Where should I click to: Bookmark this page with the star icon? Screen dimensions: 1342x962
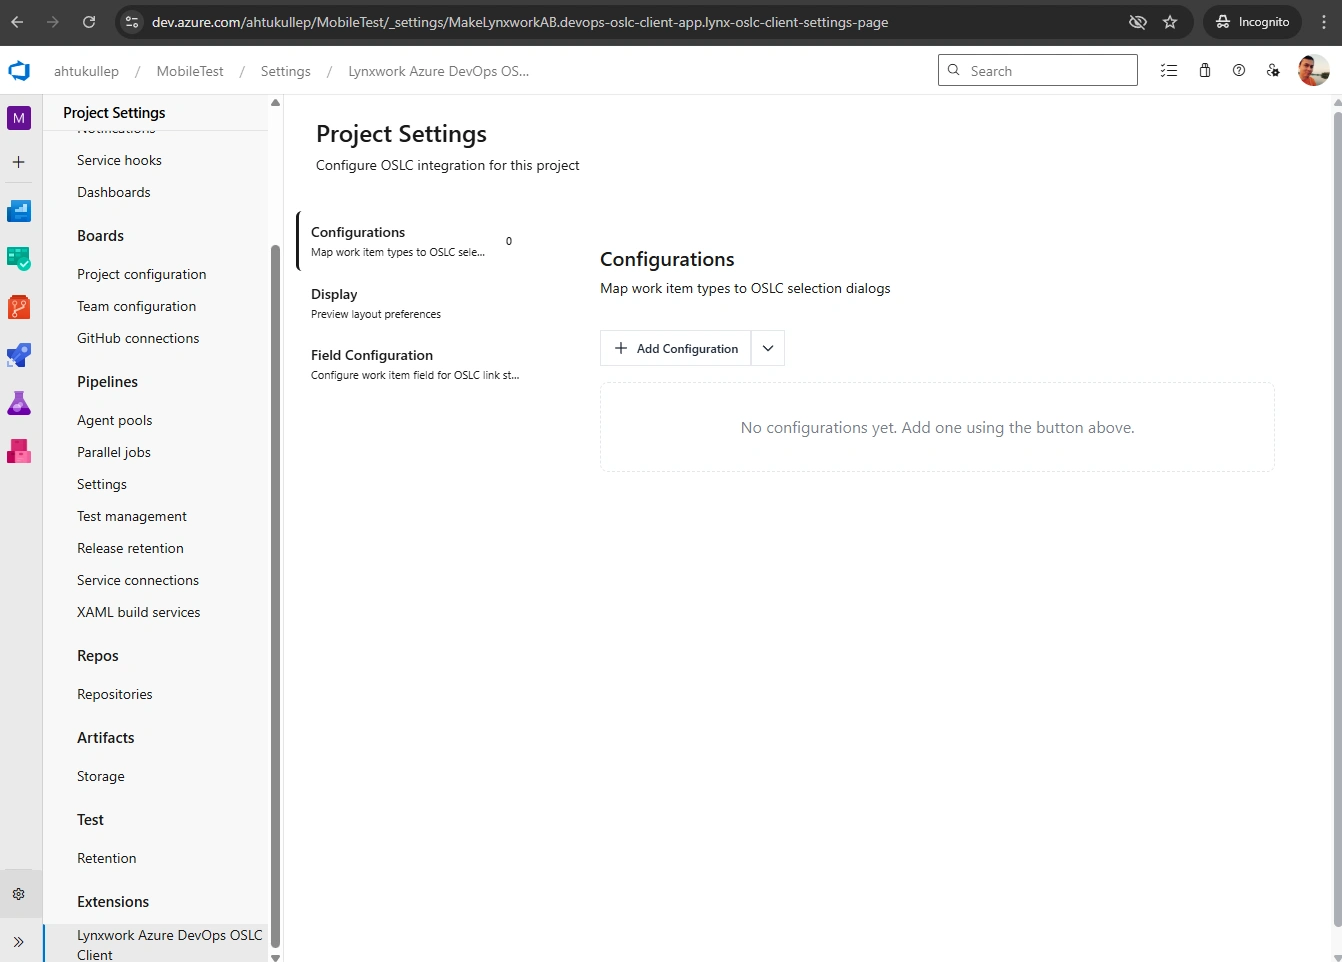(x=1170, y=22)
